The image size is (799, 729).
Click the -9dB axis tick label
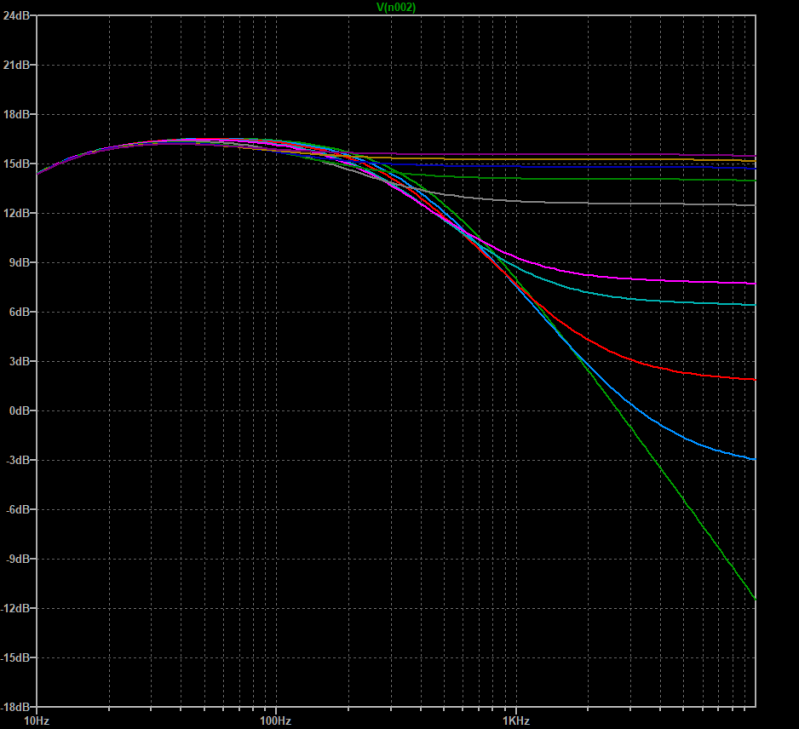coord(19,559)
